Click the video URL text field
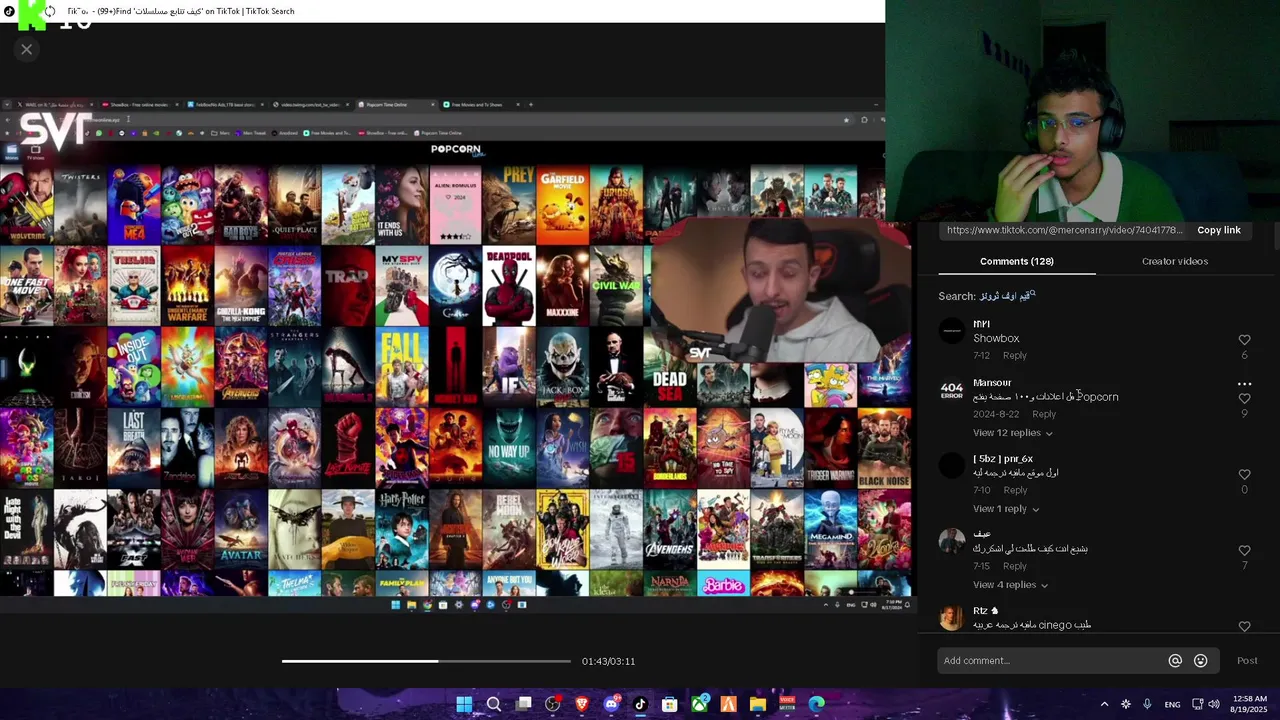The width and height of the screenshot is (1280, 720). [x=1064, y=230]
